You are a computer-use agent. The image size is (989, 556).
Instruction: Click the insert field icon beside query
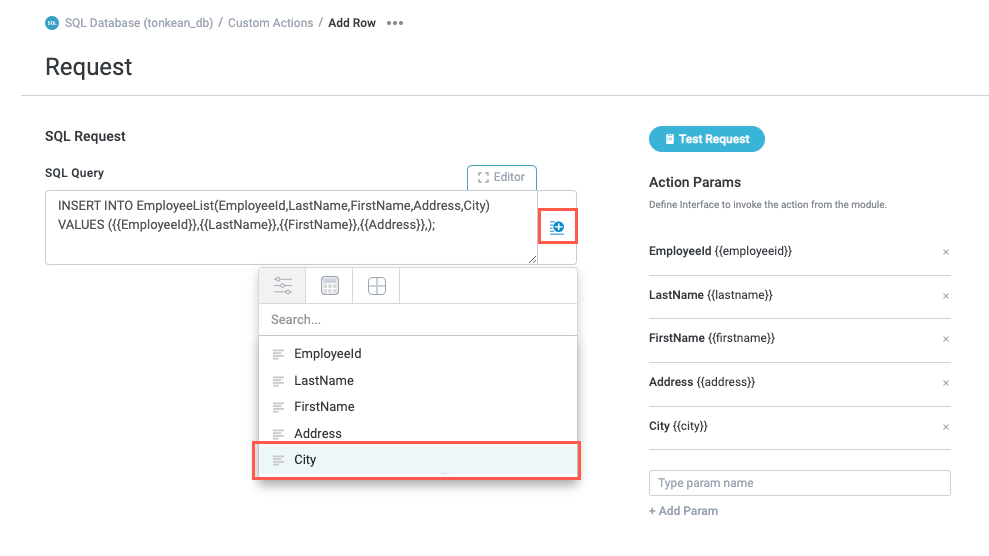(557, 228)
